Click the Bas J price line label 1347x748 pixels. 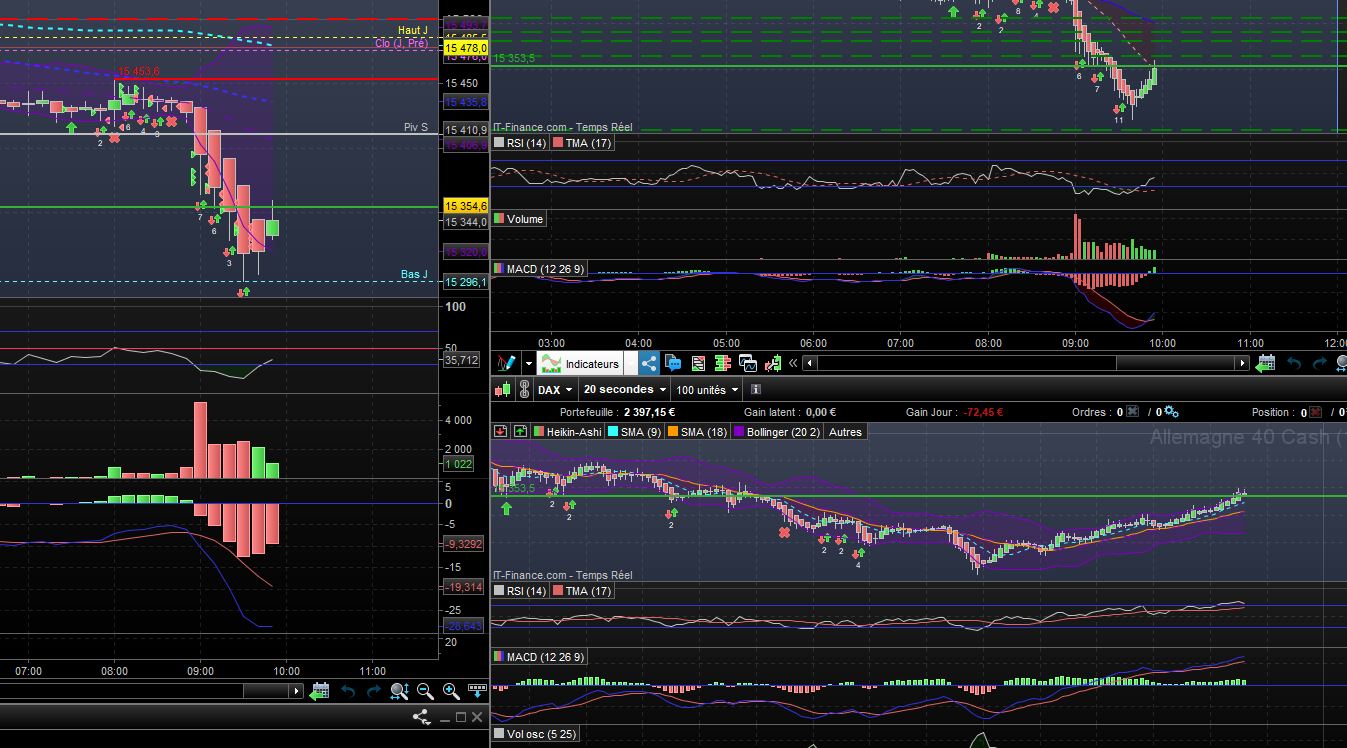coord(415,274)
